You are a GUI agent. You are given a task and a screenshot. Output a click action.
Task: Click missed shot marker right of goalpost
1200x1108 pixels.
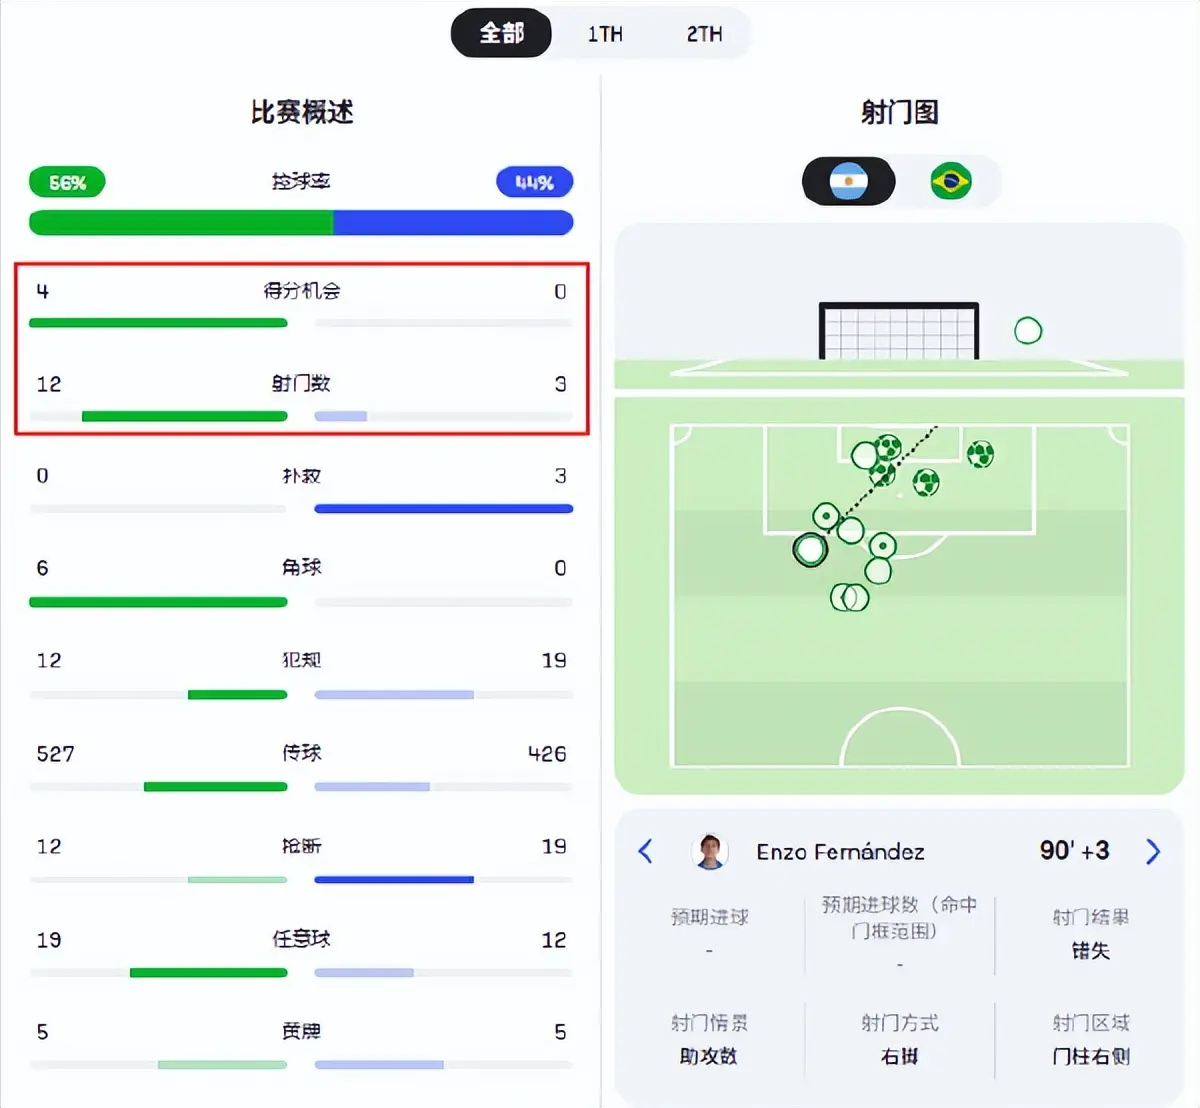(x=1028, y=331)
